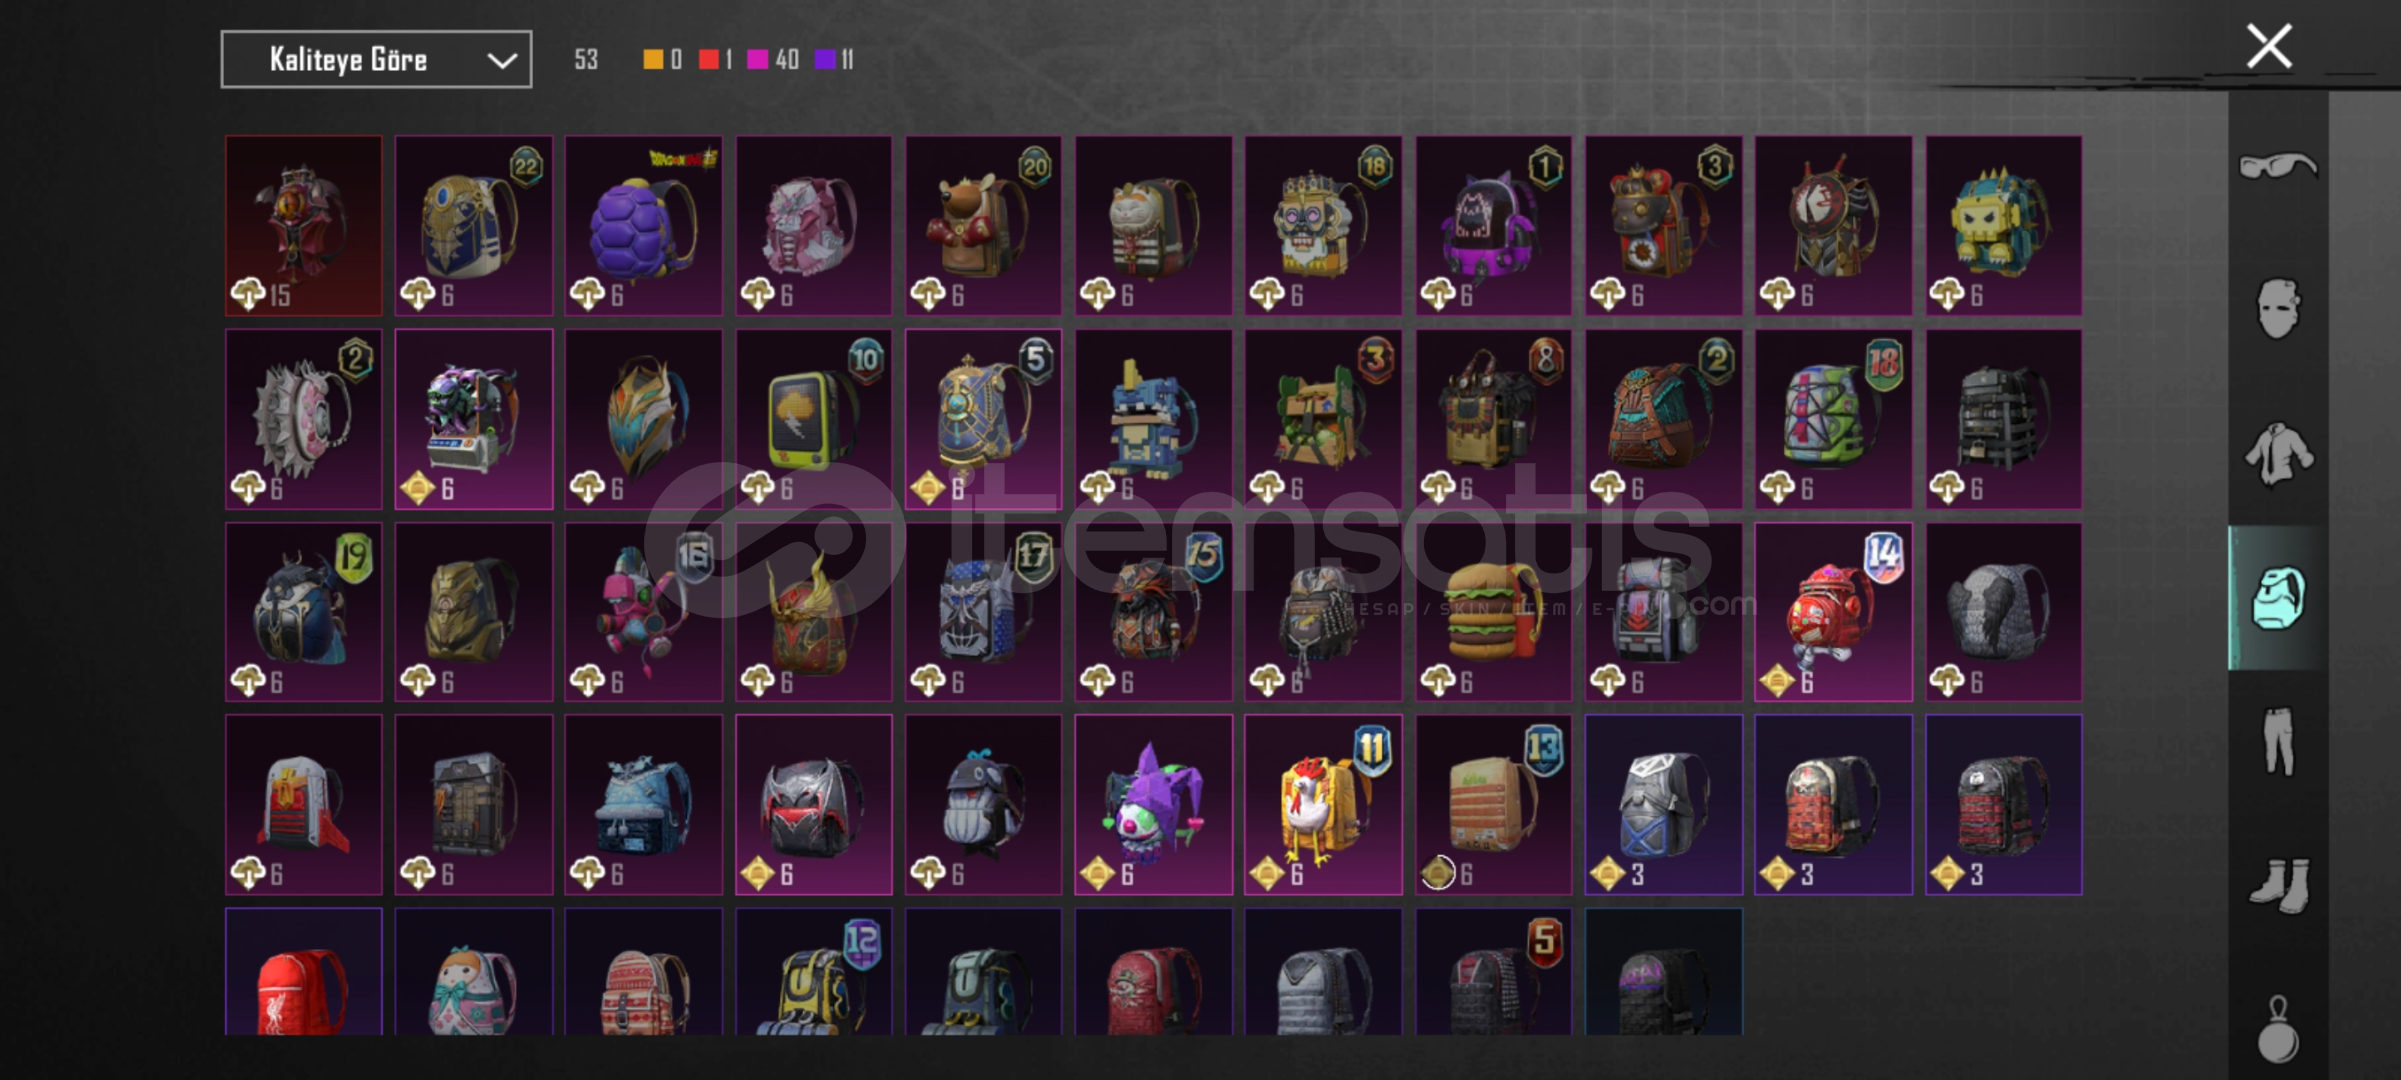Choose the yellow lightning screen backpack level 10

813,419
